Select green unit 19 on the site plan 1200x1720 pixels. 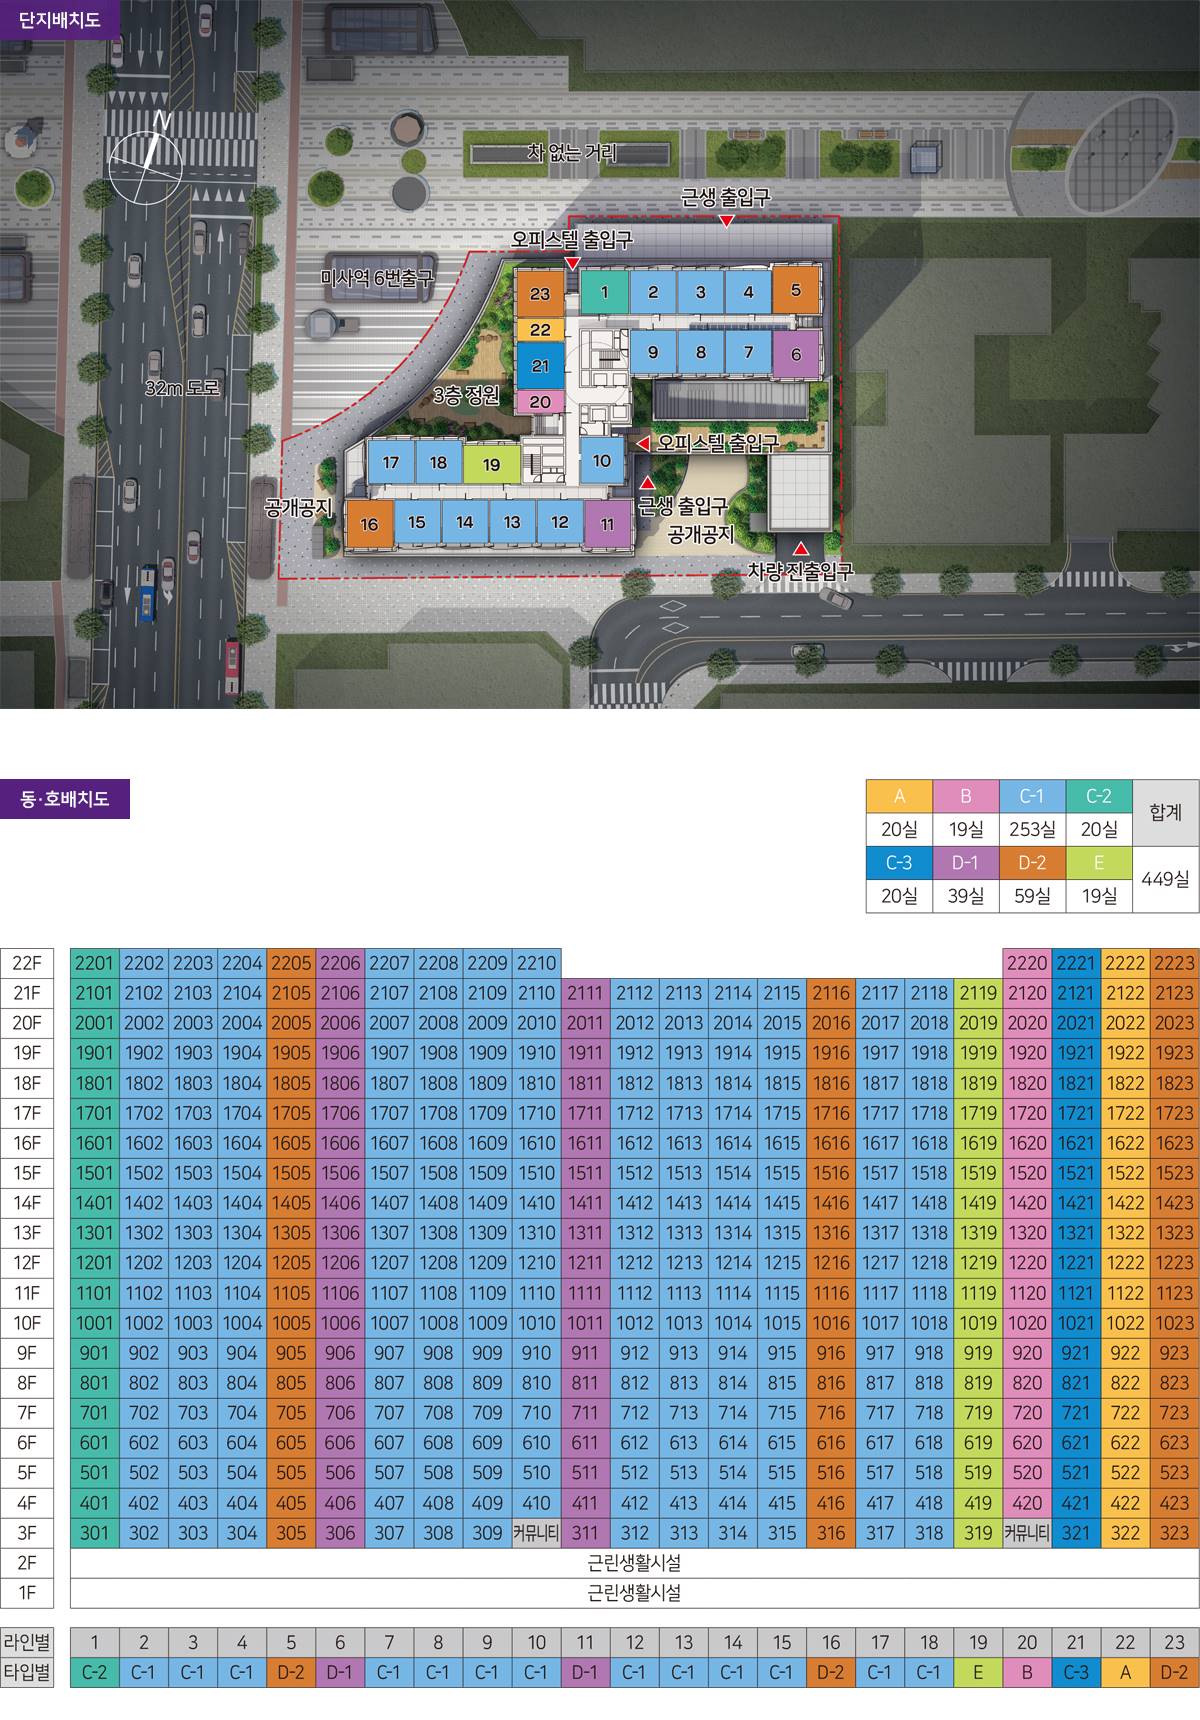491,464
